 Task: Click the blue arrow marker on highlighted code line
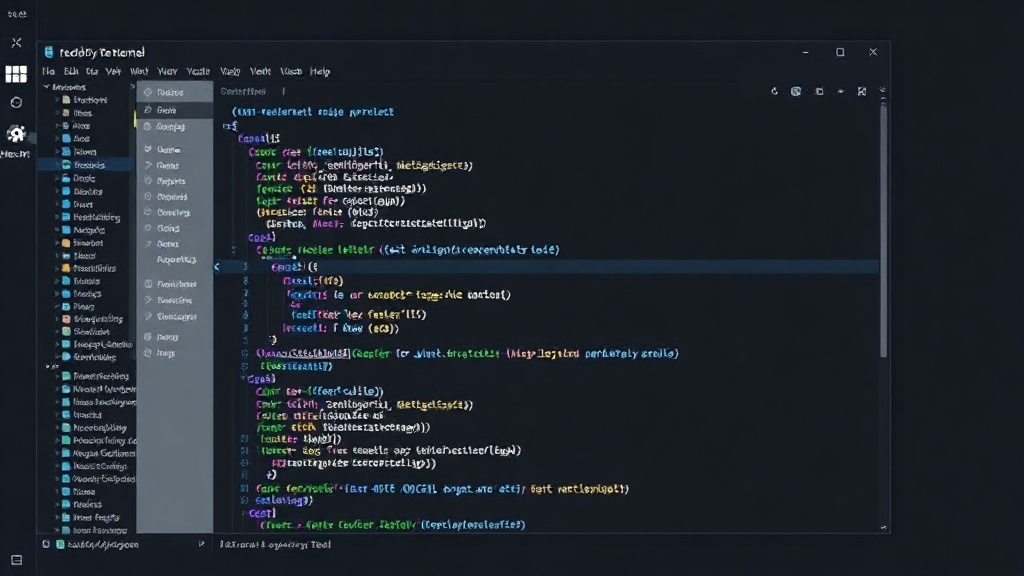(217, 266)
